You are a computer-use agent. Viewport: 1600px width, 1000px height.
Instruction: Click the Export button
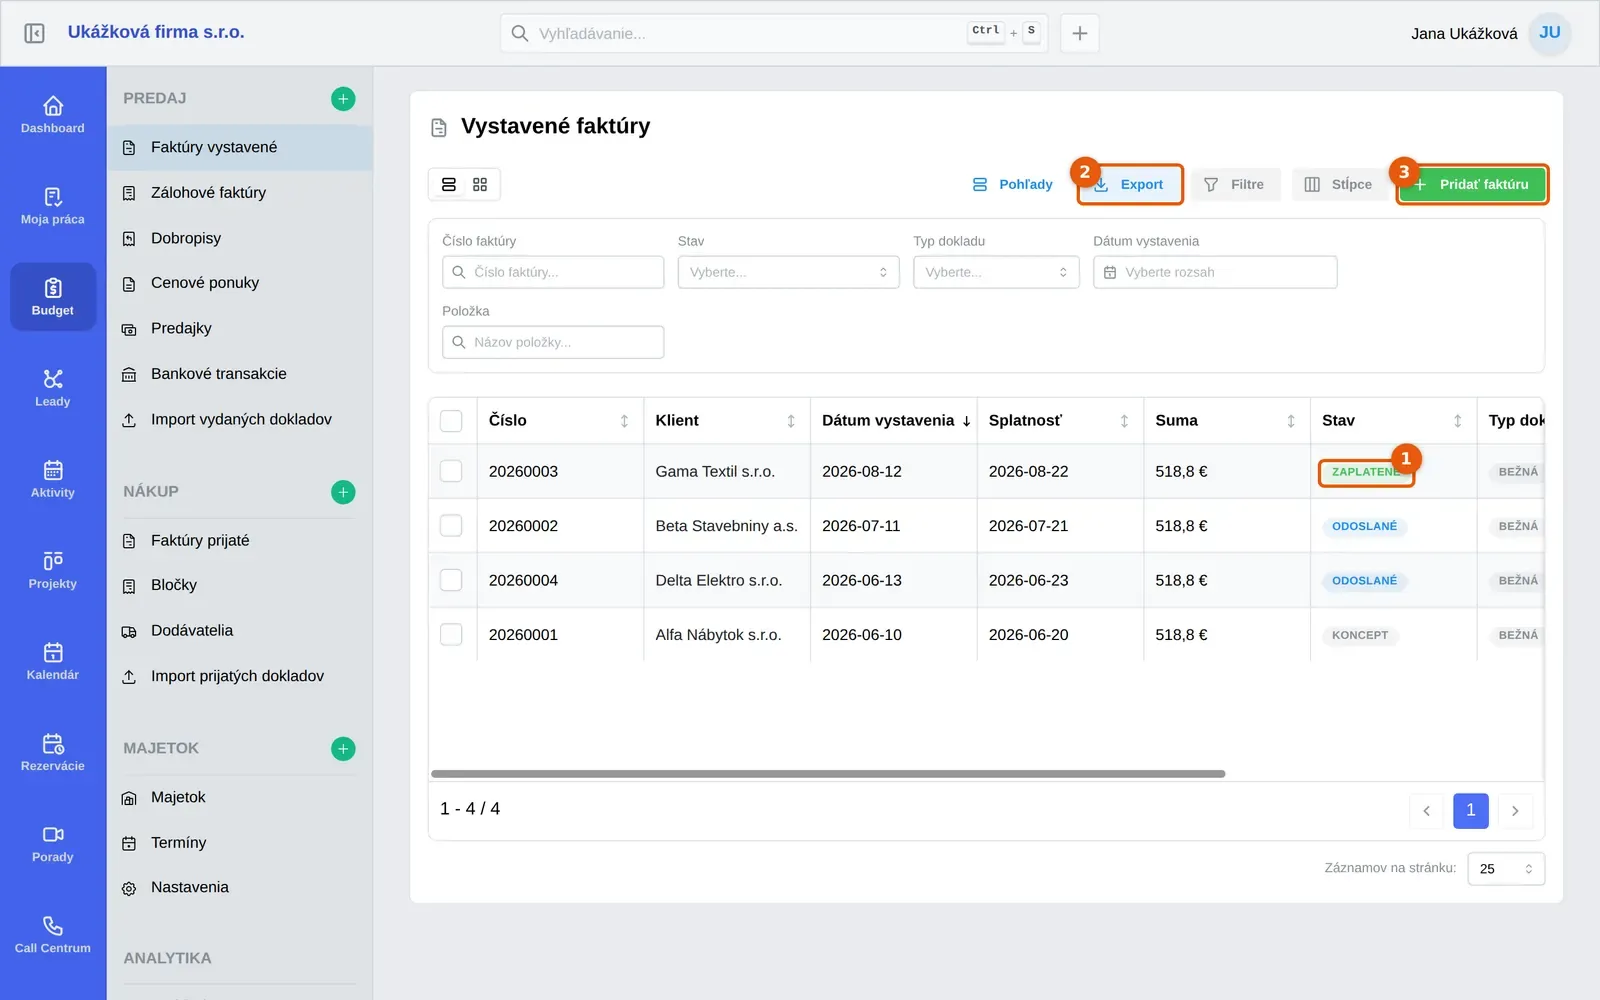coord(1130,185)
